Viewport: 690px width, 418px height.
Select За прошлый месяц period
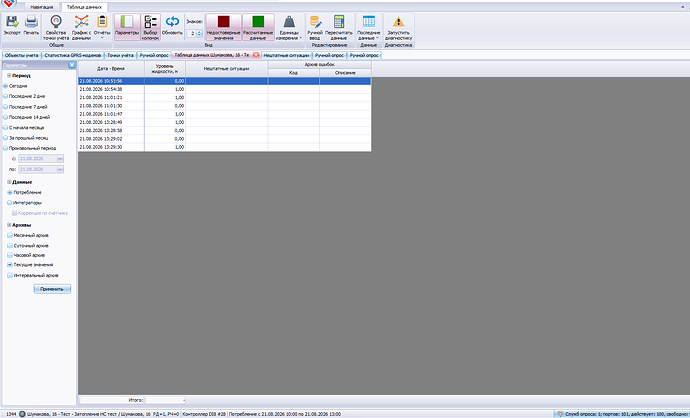pos(6,138)
